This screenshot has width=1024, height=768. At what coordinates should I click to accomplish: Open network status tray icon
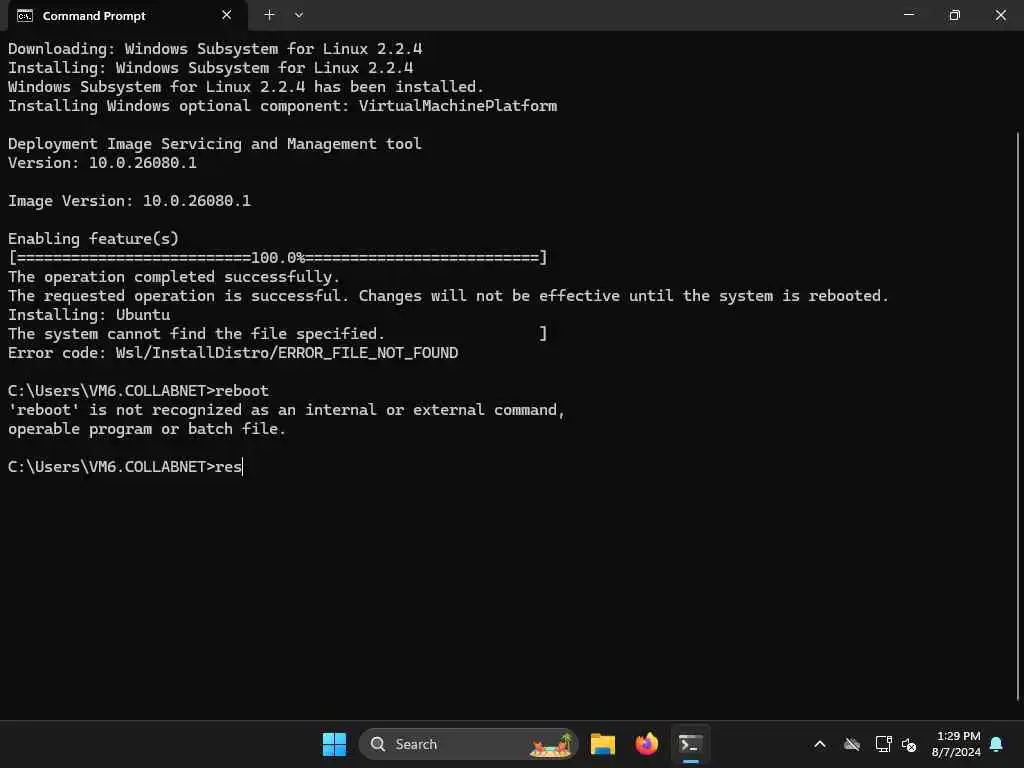coord(883,744)
